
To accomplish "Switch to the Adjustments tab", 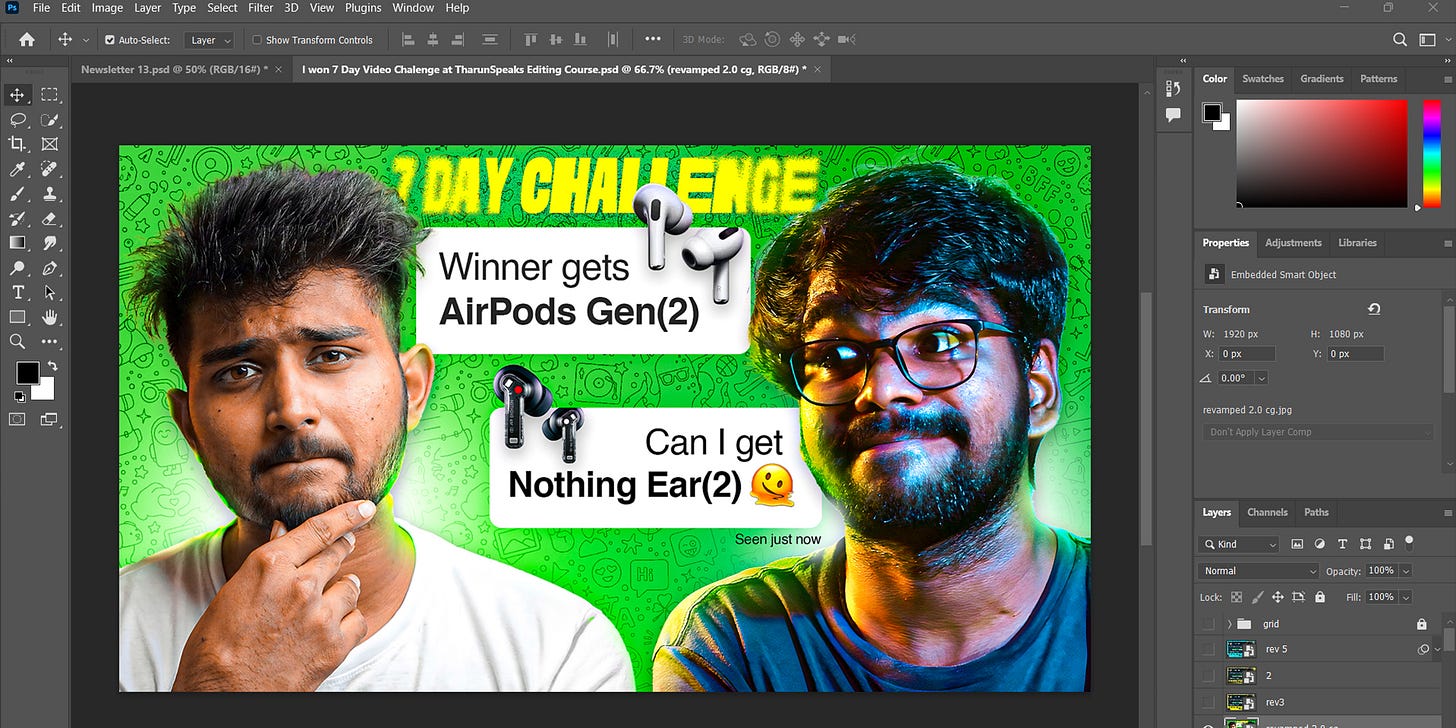I will [x=1293, y=243].
